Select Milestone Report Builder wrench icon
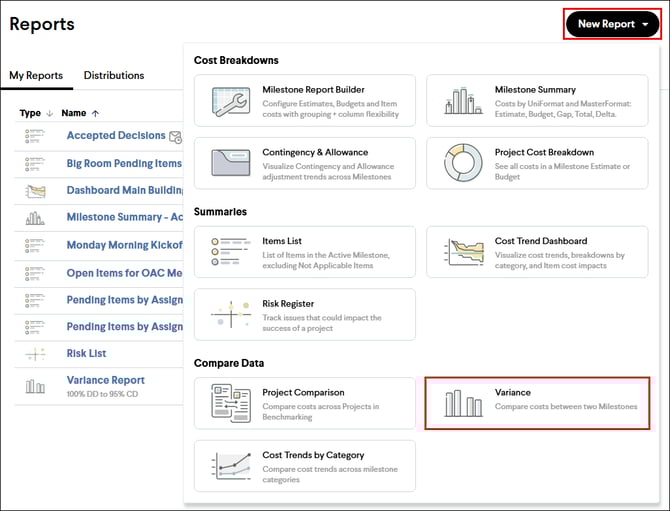The width and height of the screenshot is (670, 511). 230,101
